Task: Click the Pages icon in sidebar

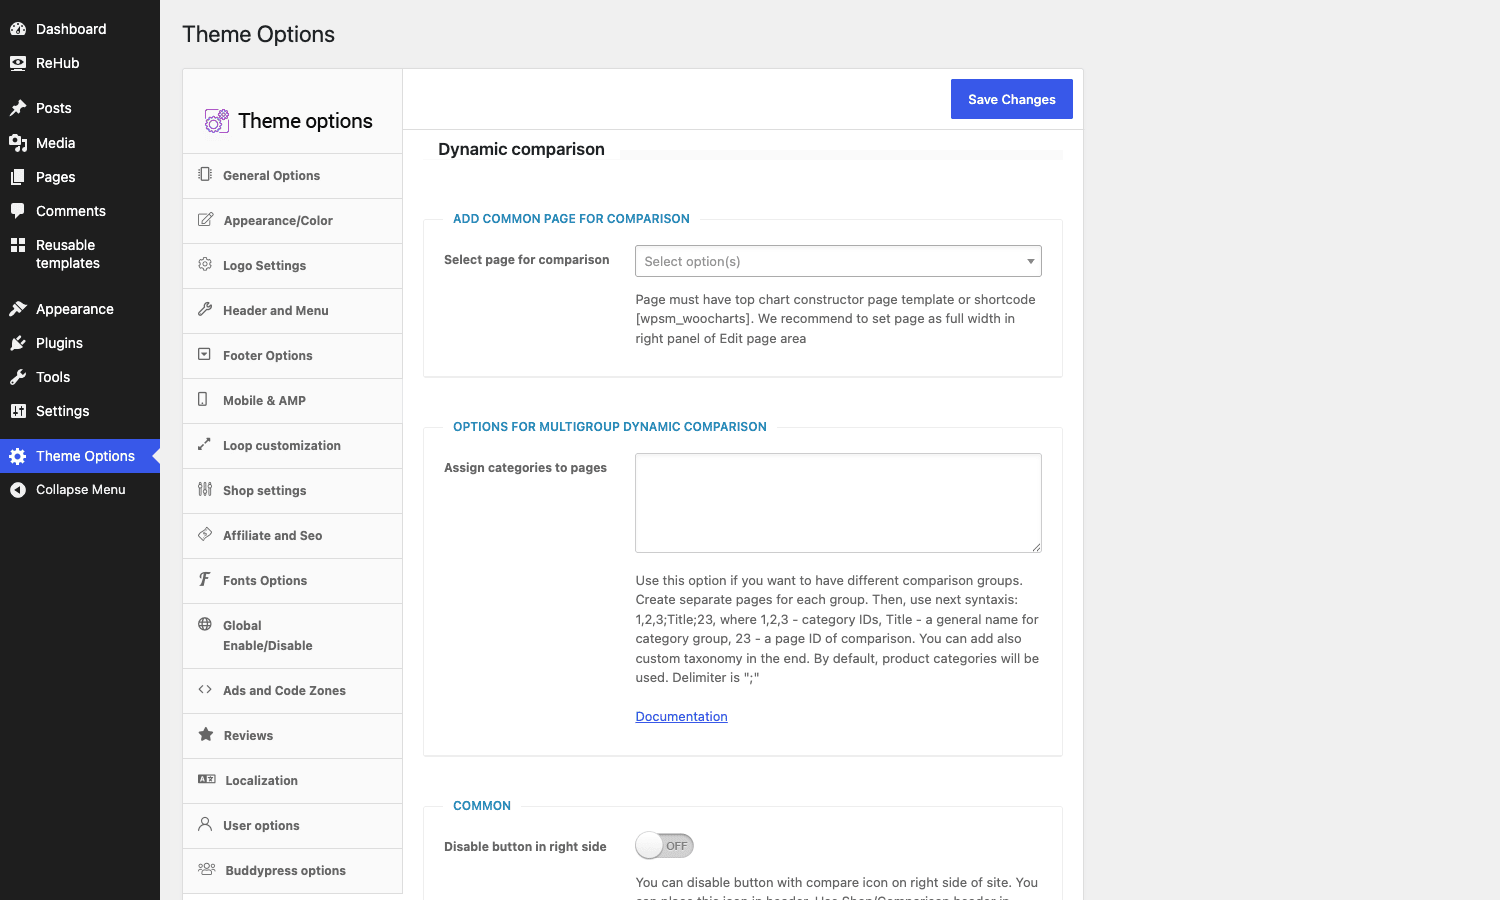Action: pyautogui.click(x=18, y=177)
